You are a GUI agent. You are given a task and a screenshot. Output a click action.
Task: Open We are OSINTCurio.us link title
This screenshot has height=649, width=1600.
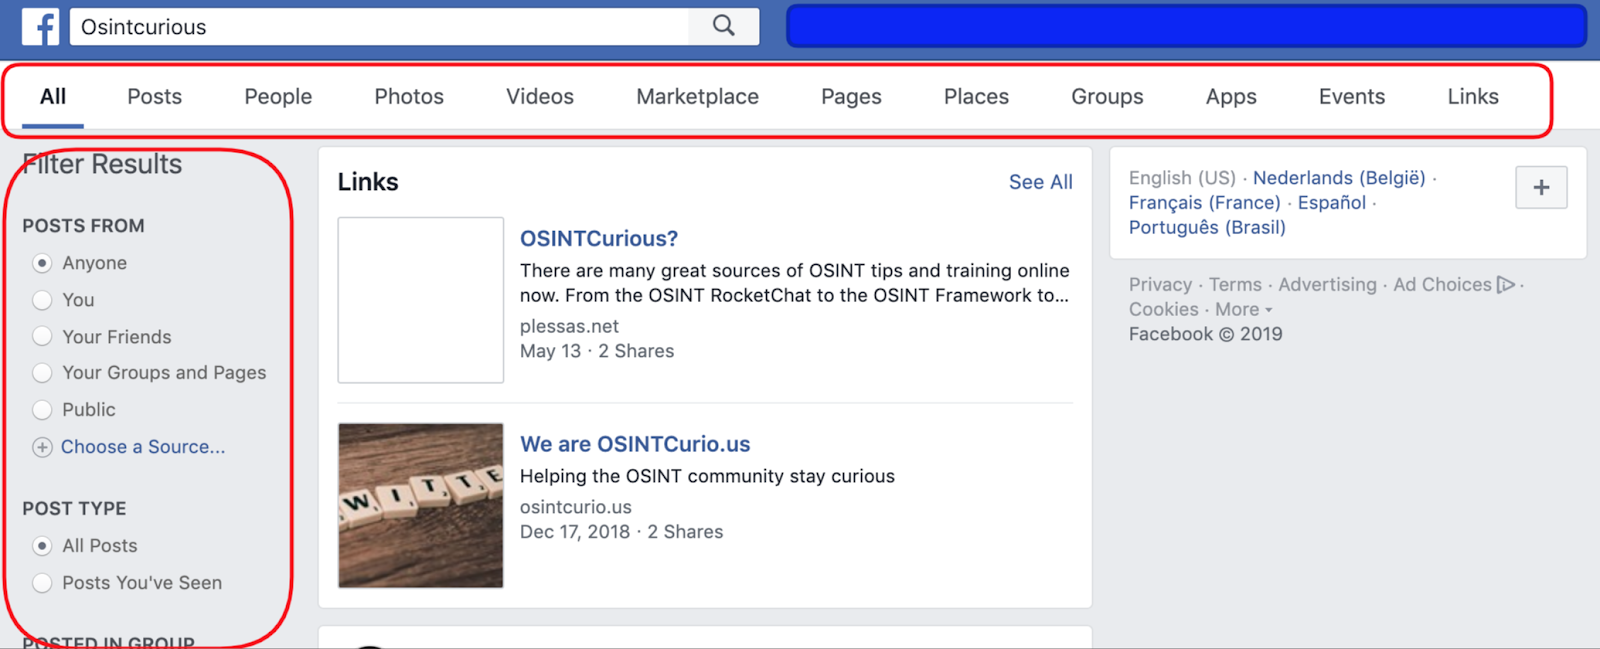click(x=635, y=444)
